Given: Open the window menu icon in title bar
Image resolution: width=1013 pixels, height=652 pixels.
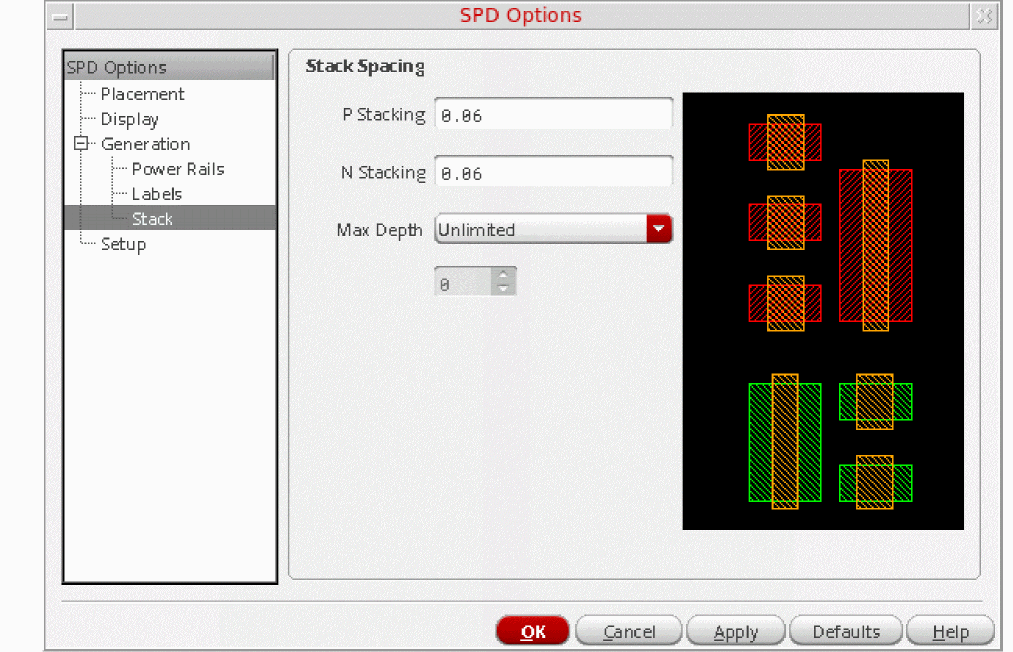Looking at the screenshot, I should [61, 17].
